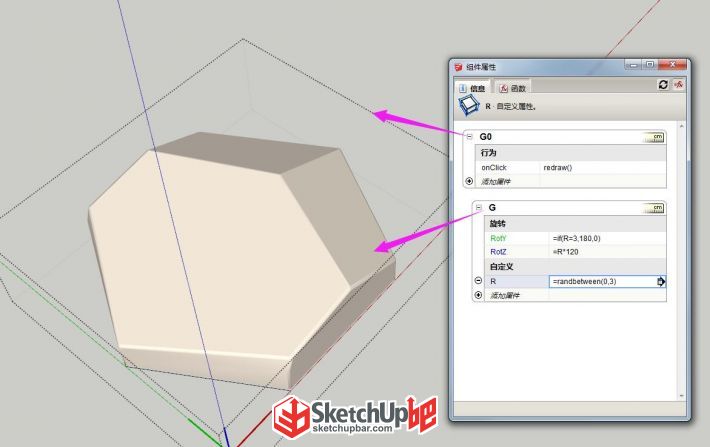Click the 自定义 section header in G
The height and width of the screenshot is (447, 710).
tap(575, 267)
